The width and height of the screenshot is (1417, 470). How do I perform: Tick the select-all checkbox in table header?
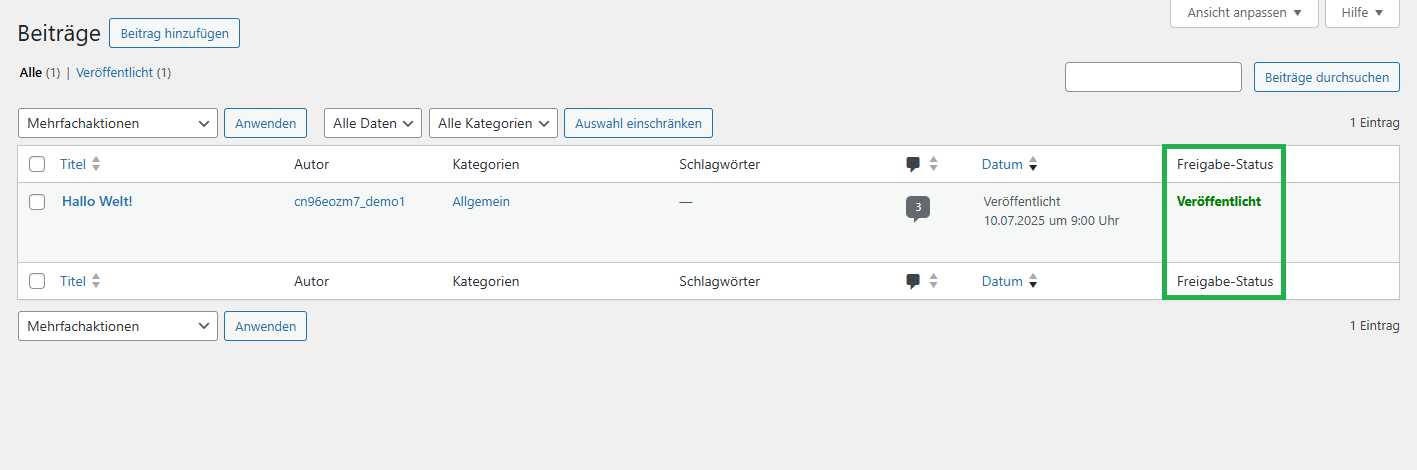click(x=37, y=164)
